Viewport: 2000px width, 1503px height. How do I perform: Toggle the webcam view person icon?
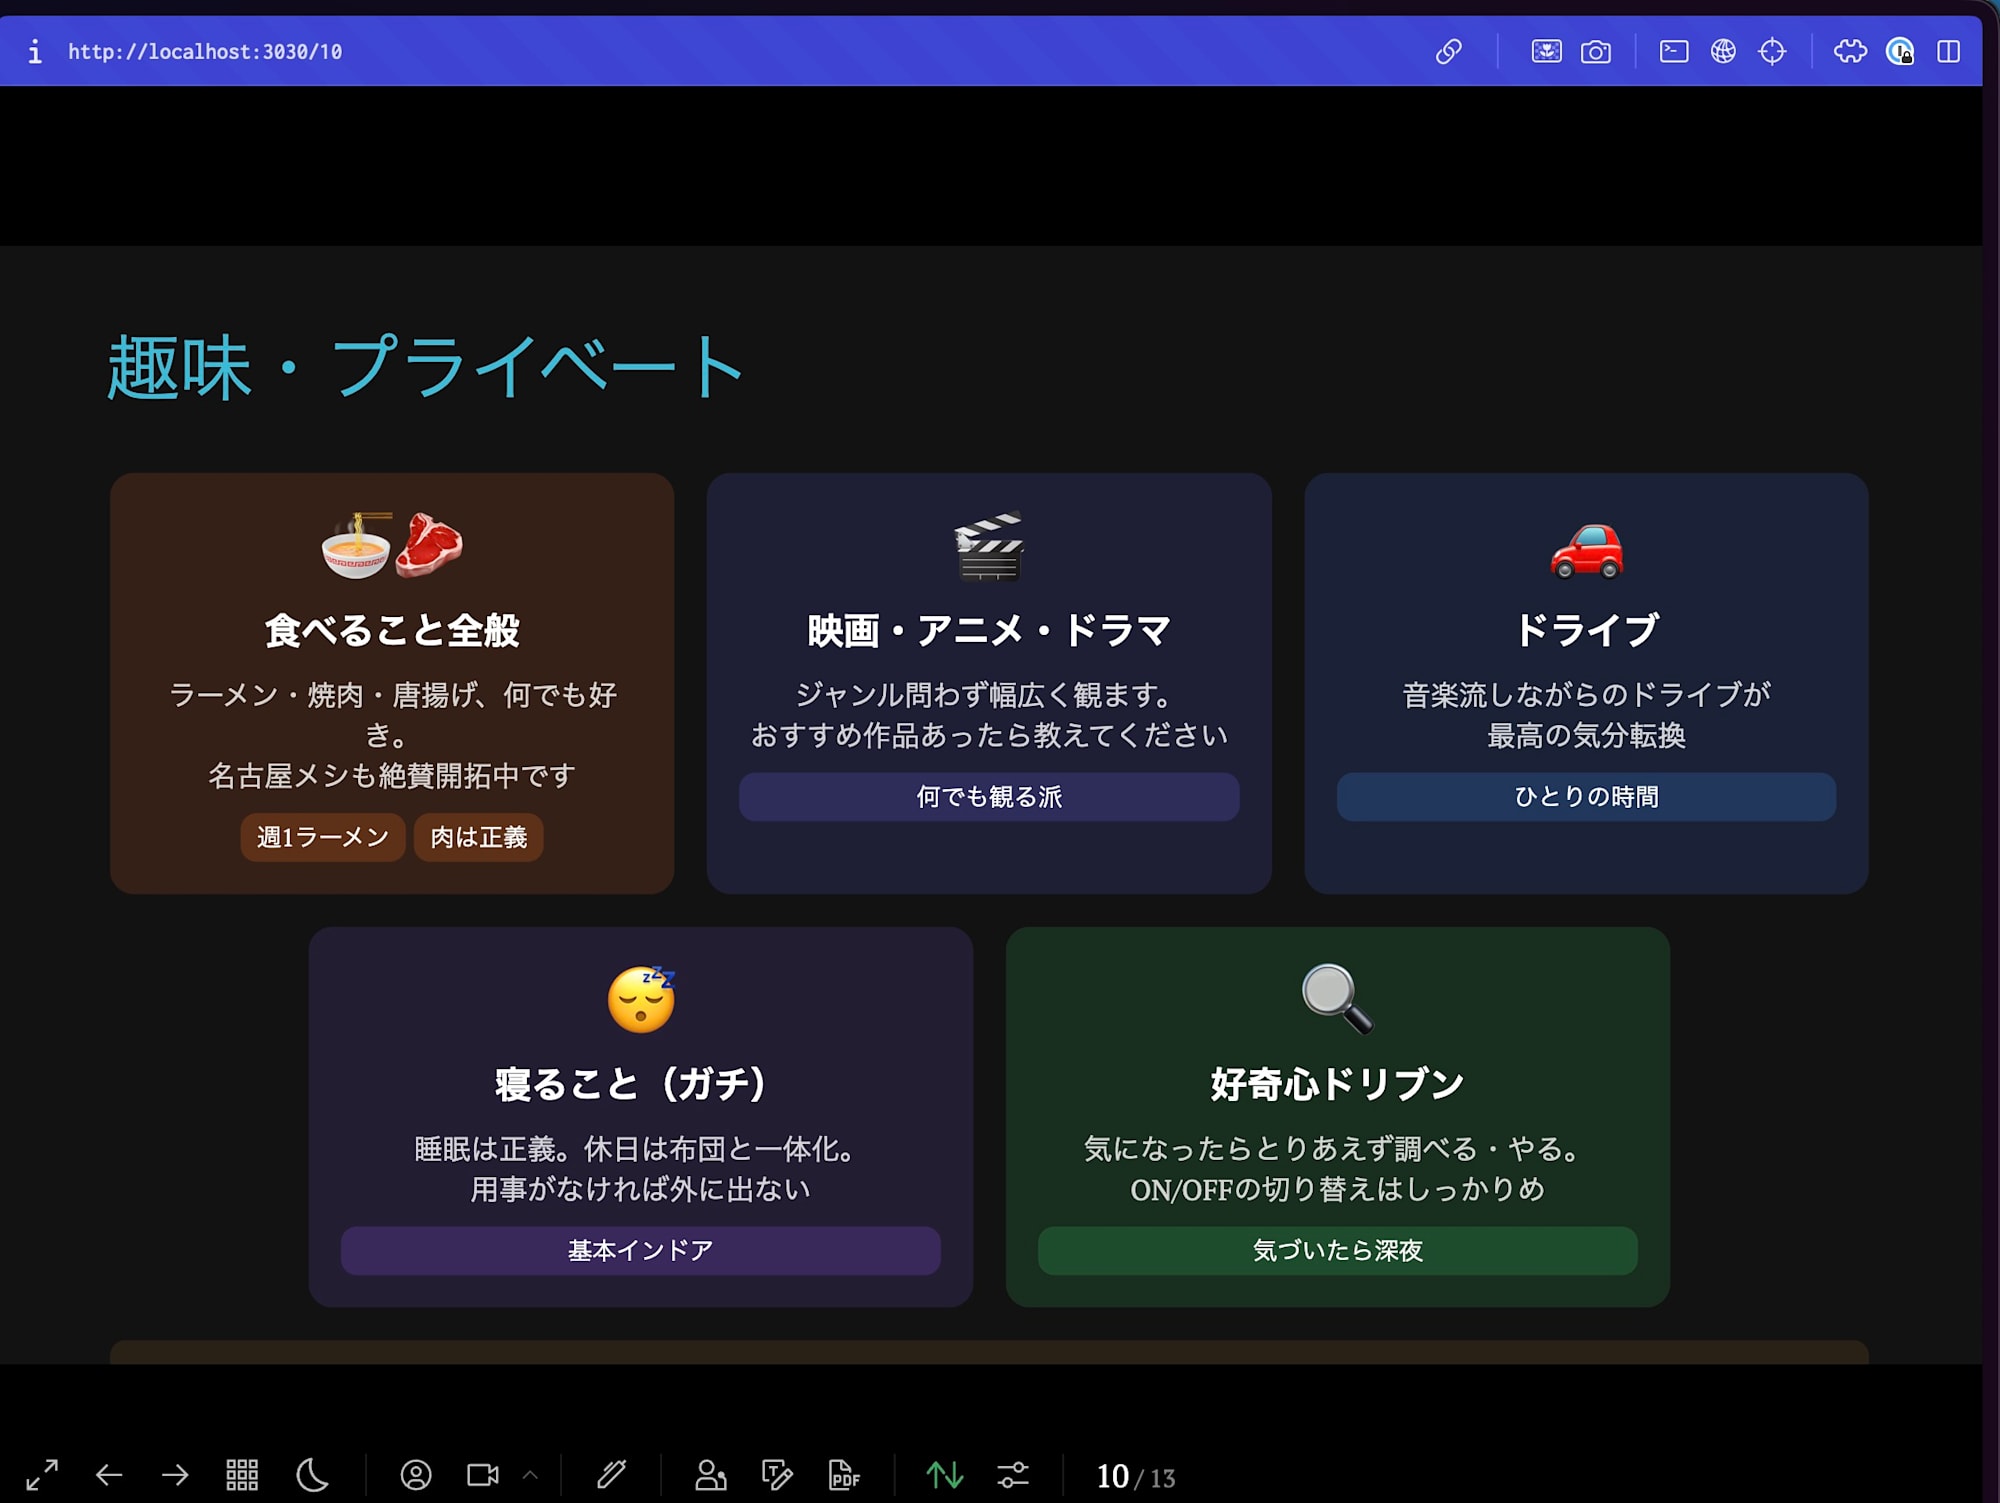tap(416, 1475)
